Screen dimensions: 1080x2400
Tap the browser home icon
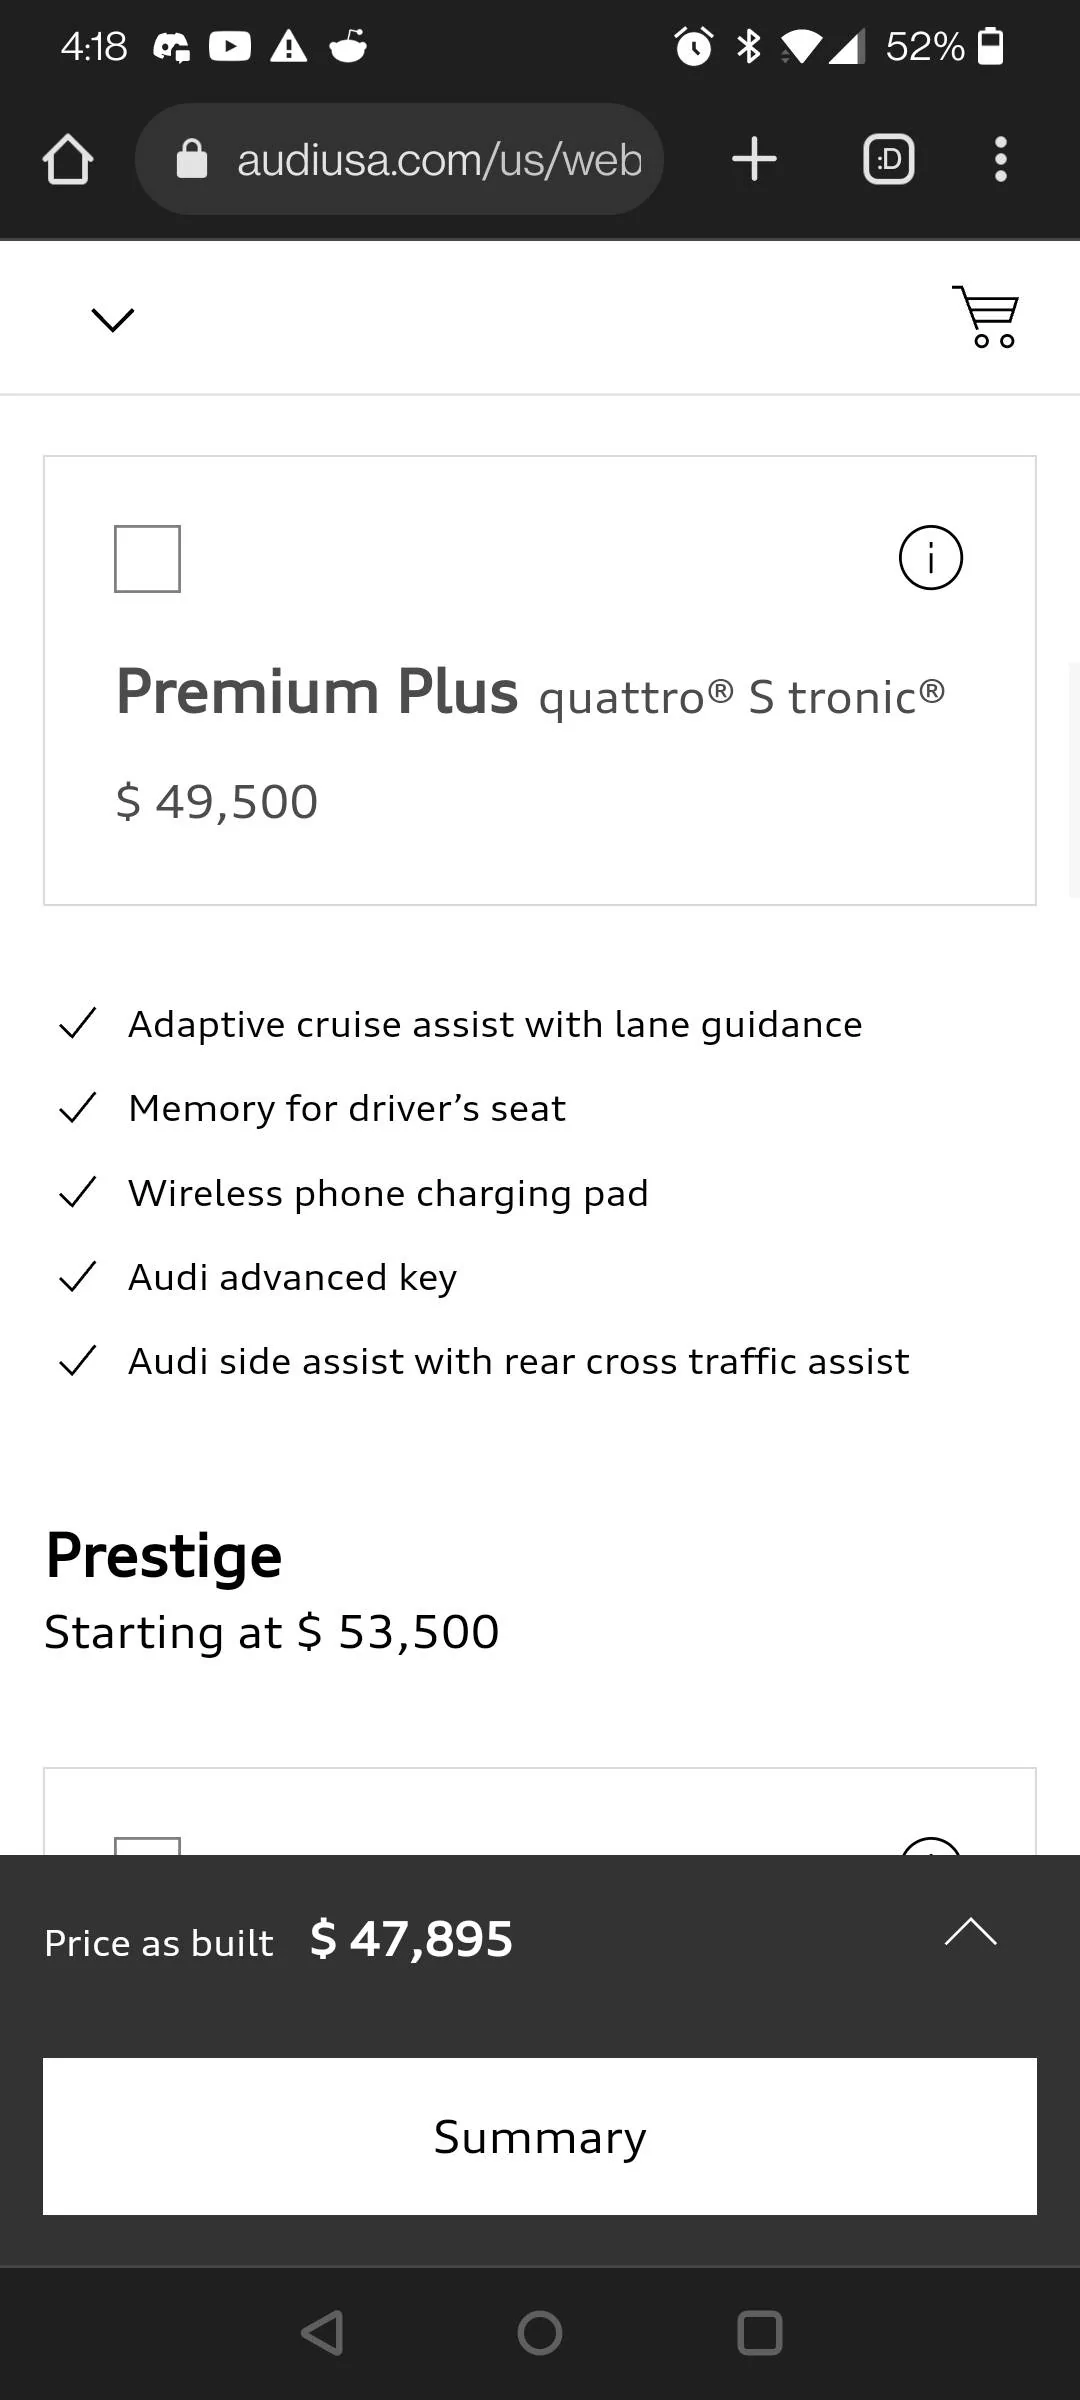pos(68,160)
